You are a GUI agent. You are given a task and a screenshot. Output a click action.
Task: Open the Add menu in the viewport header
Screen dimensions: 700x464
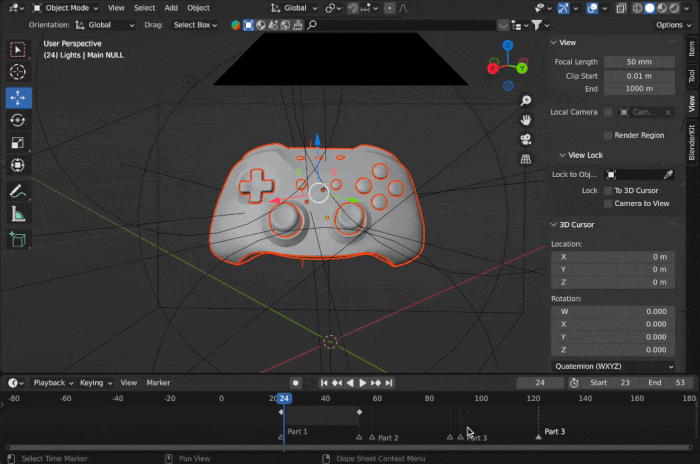tap(171, 8)
